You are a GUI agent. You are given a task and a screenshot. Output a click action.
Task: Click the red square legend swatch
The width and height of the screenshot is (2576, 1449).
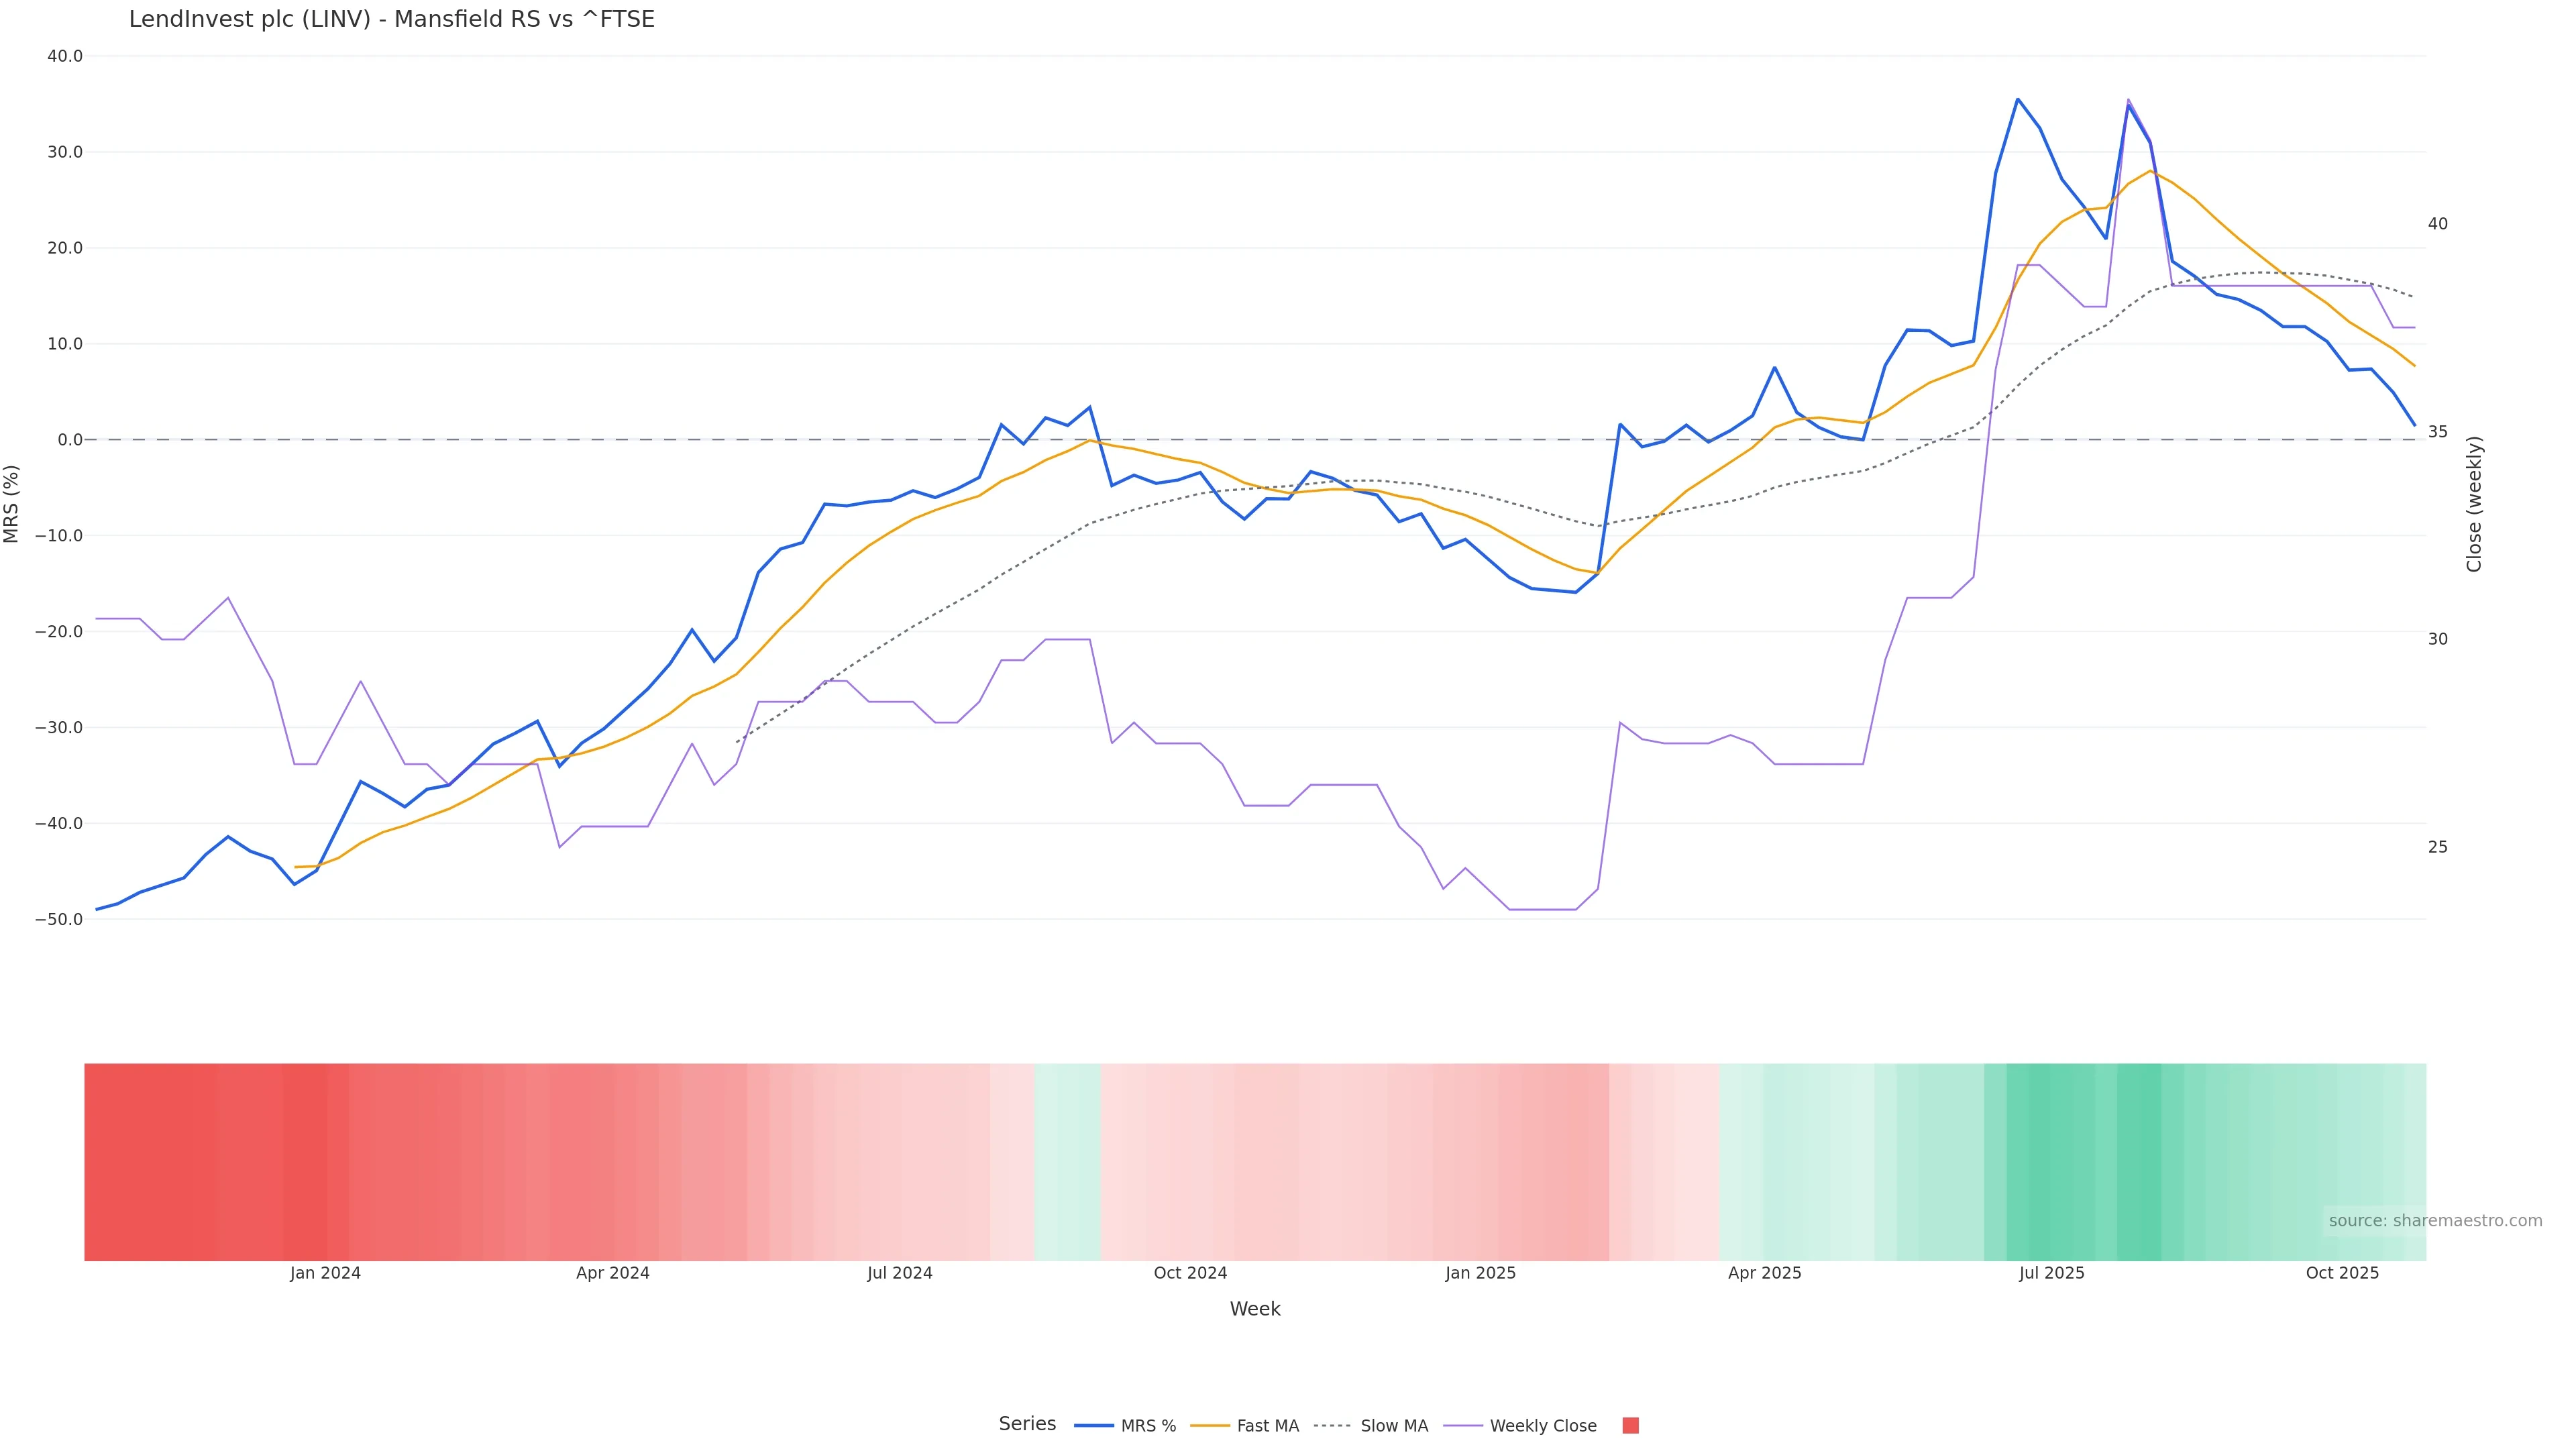[1630, 1426]
